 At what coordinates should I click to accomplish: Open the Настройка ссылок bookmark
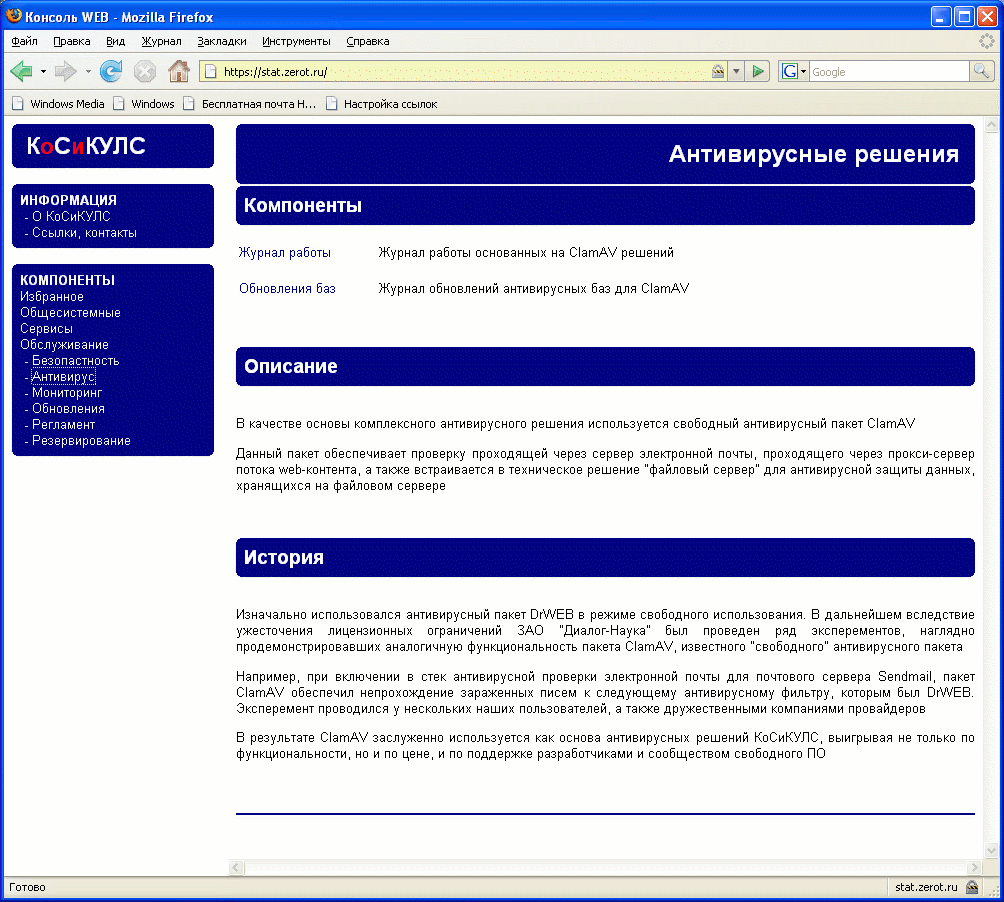tap(382, 104)
